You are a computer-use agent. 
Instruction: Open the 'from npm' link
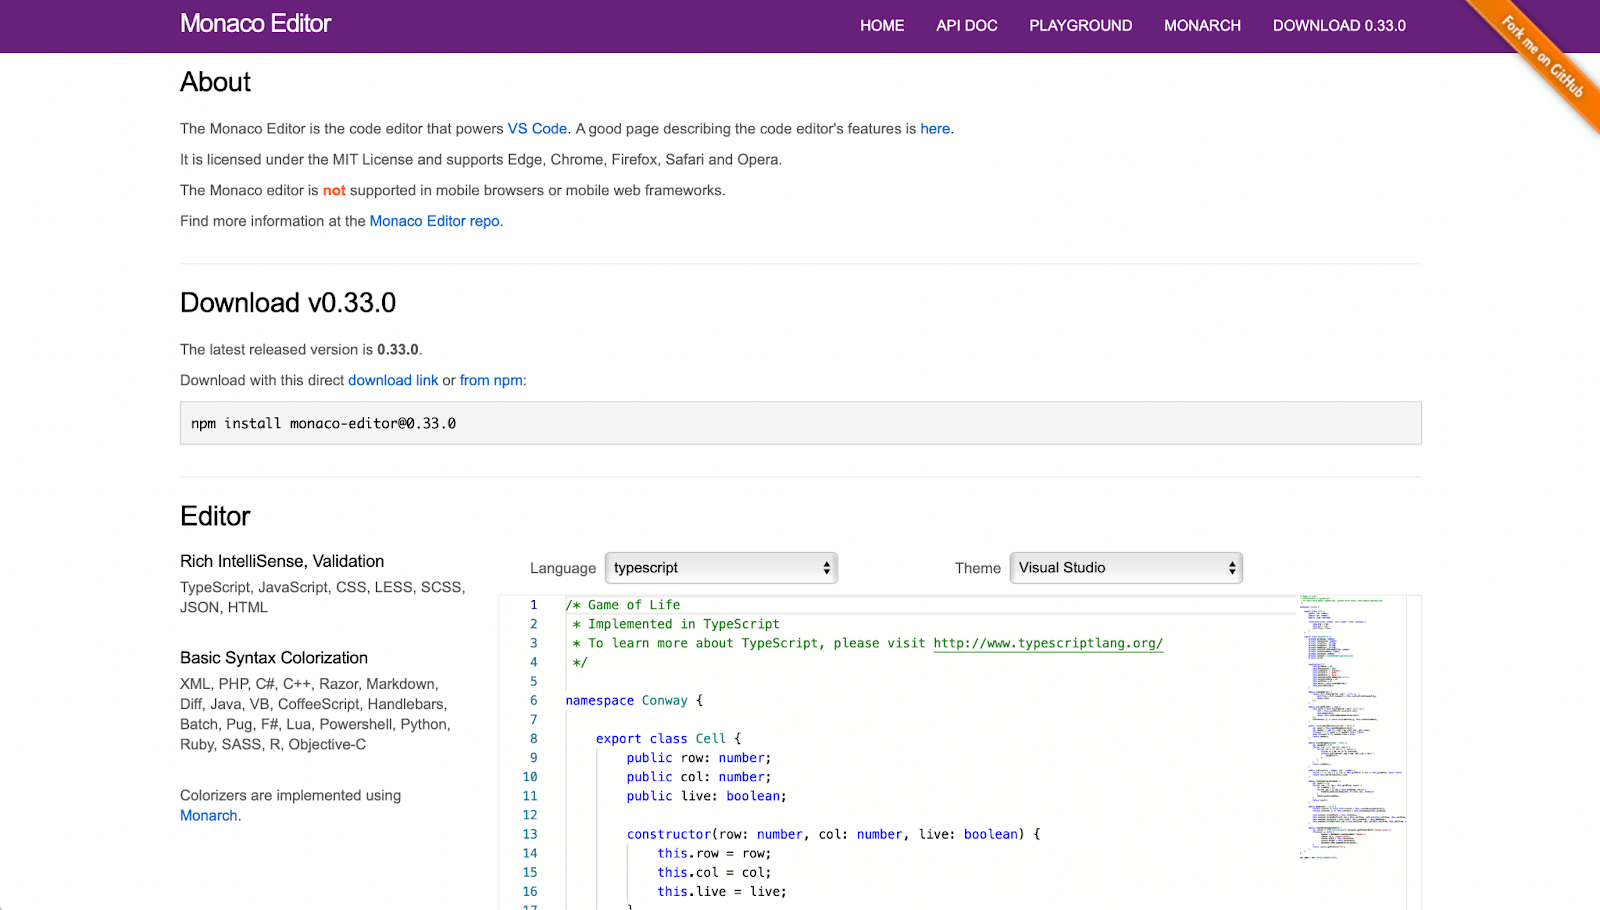pyautogui.click(x=491, y=380)
